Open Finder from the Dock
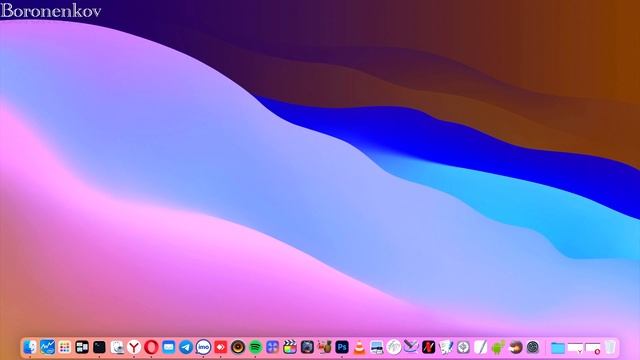The height and width of the screenshot is (360, 640). coord(30,347)
